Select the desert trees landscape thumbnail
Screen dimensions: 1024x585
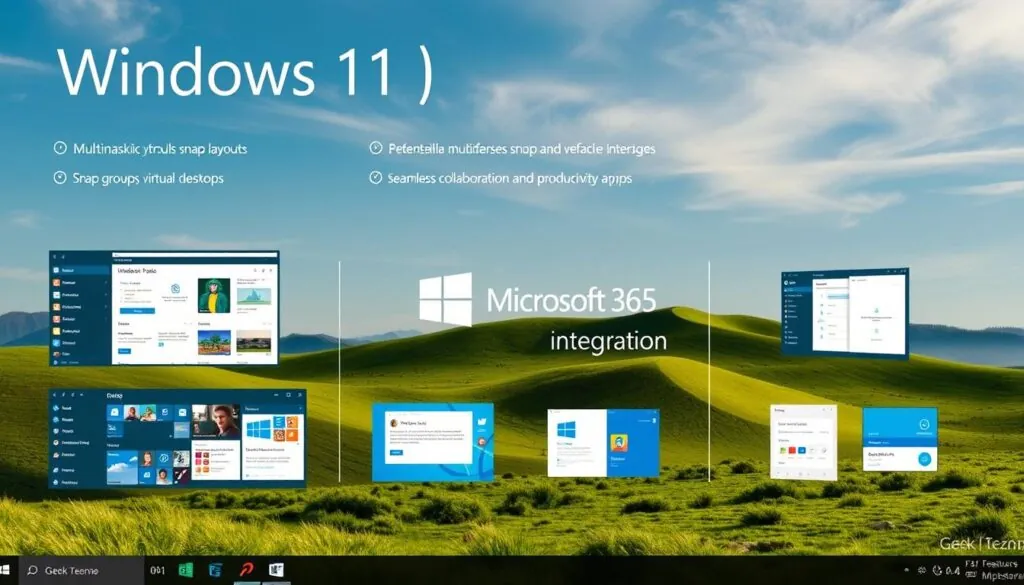coord(214,342)
